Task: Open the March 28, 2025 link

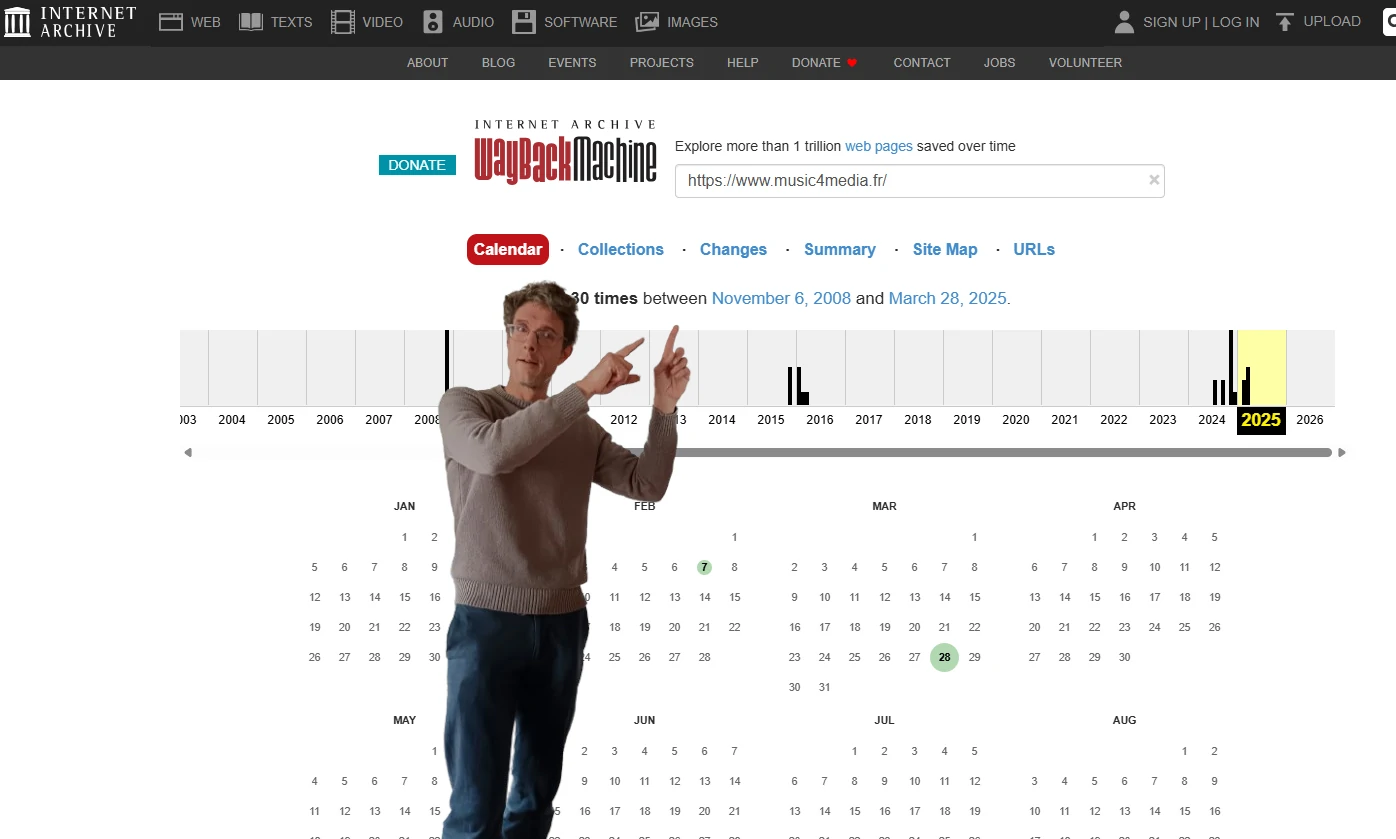Action: coord(947,298)
